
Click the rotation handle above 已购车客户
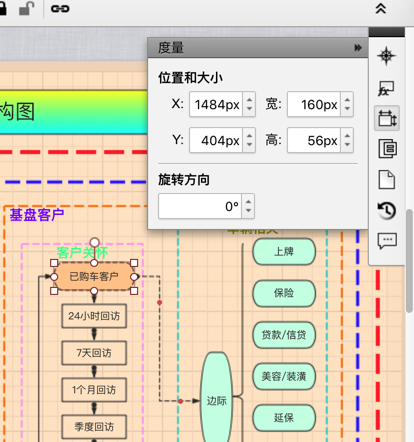(x=94, y=242)
